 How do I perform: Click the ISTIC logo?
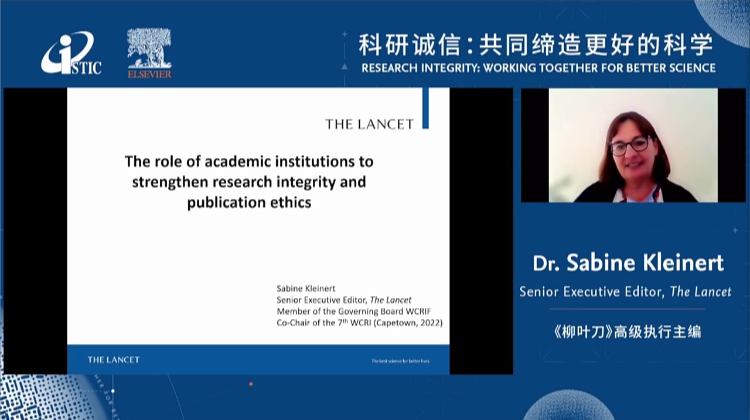click(x=71, y=53)
